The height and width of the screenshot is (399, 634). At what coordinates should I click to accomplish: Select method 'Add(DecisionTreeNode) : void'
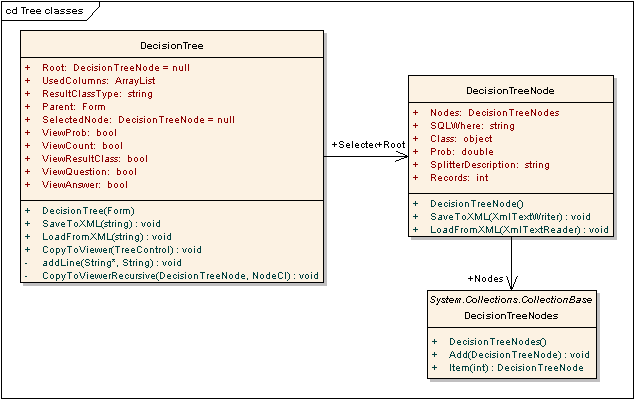click(x=519, y=355)
